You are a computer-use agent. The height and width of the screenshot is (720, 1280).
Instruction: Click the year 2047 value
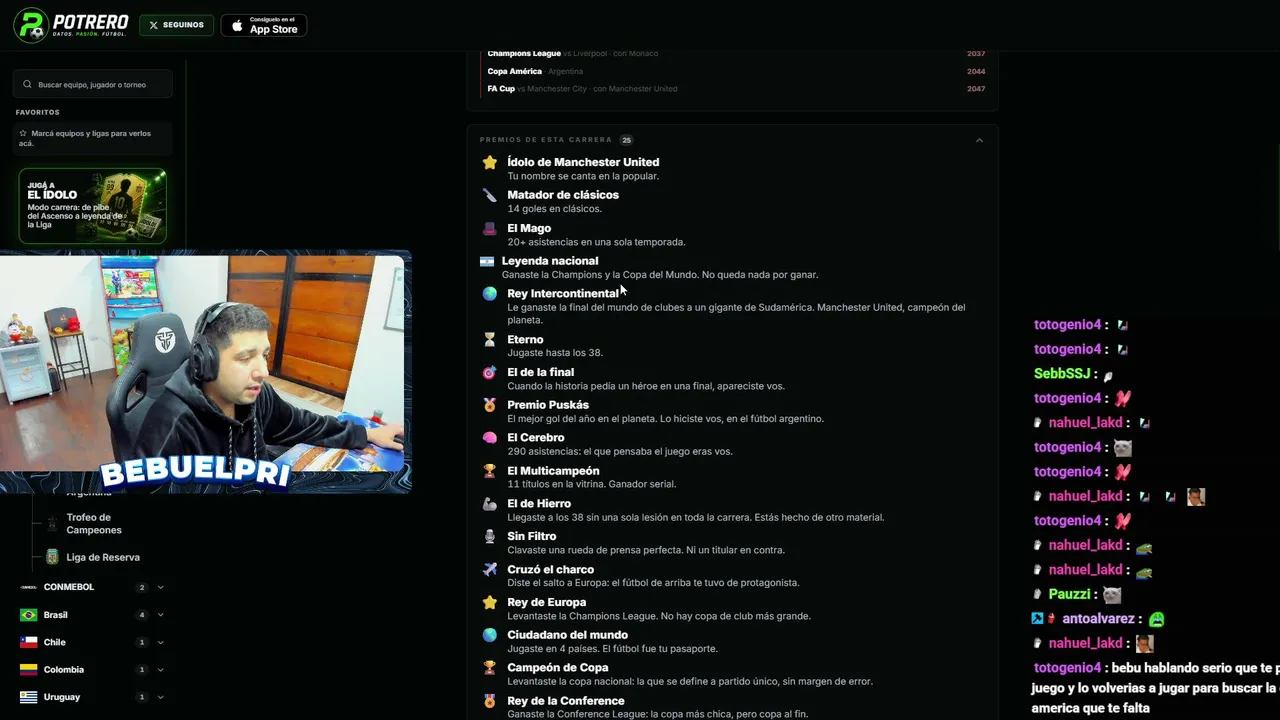(x=976, y=89)
